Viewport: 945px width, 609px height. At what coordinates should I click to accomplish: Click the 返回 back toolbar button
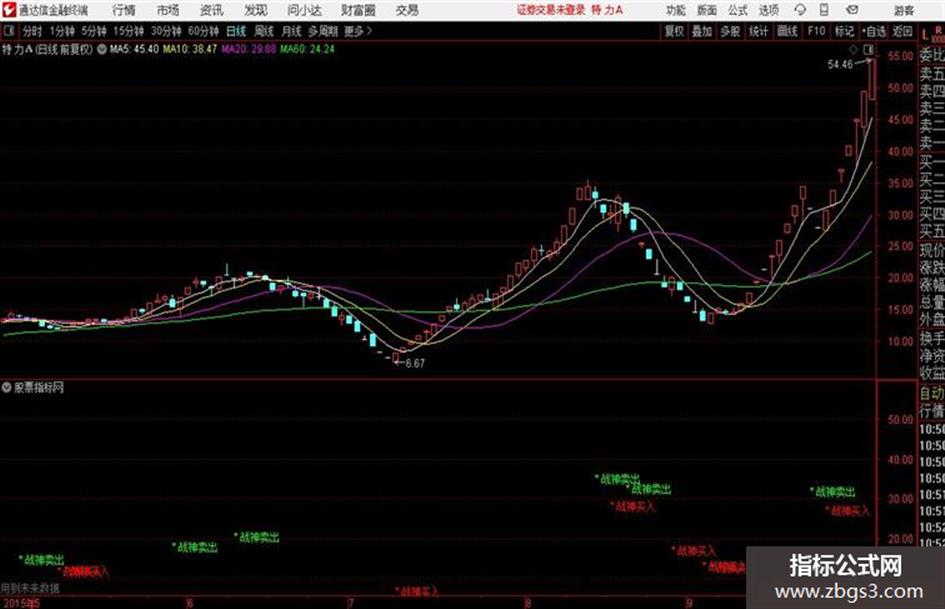click(902, 31)
